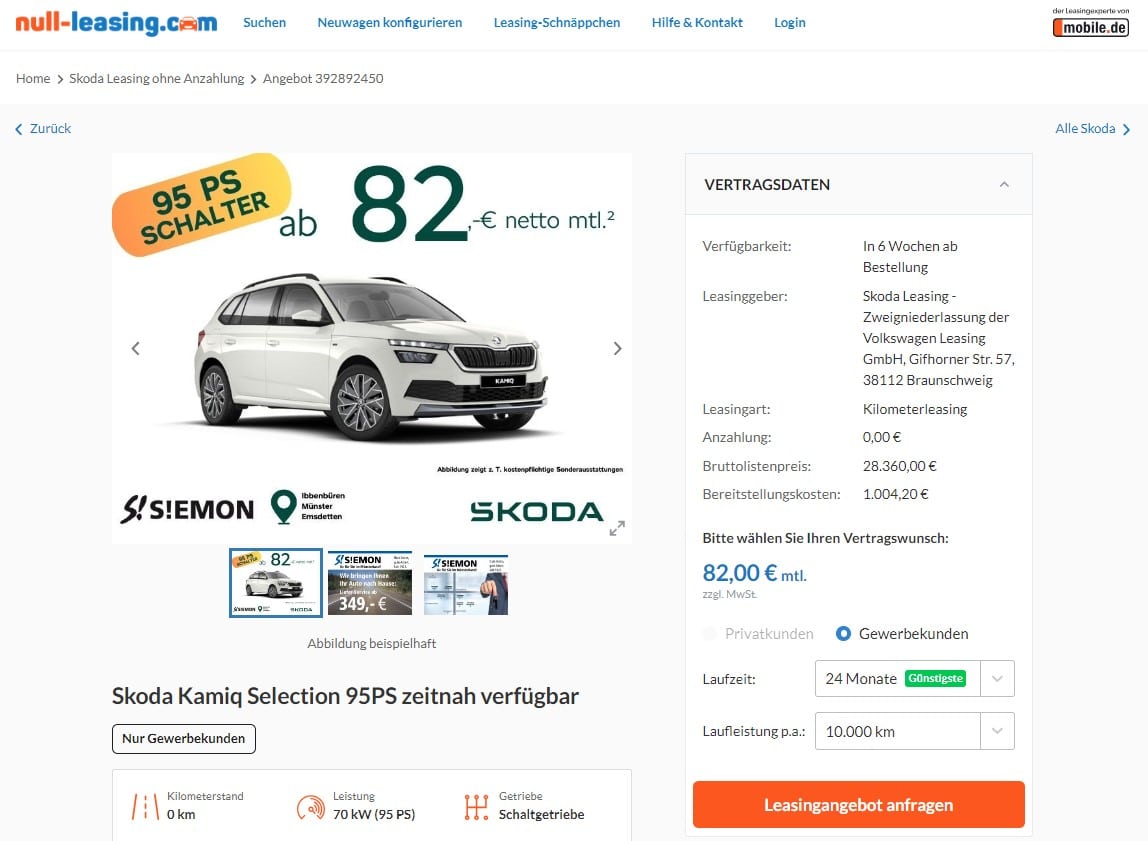Select the 349 € delivery service thumbnail
The height and width of the screenshot is (841, 1148).
(x=370, y=583)
